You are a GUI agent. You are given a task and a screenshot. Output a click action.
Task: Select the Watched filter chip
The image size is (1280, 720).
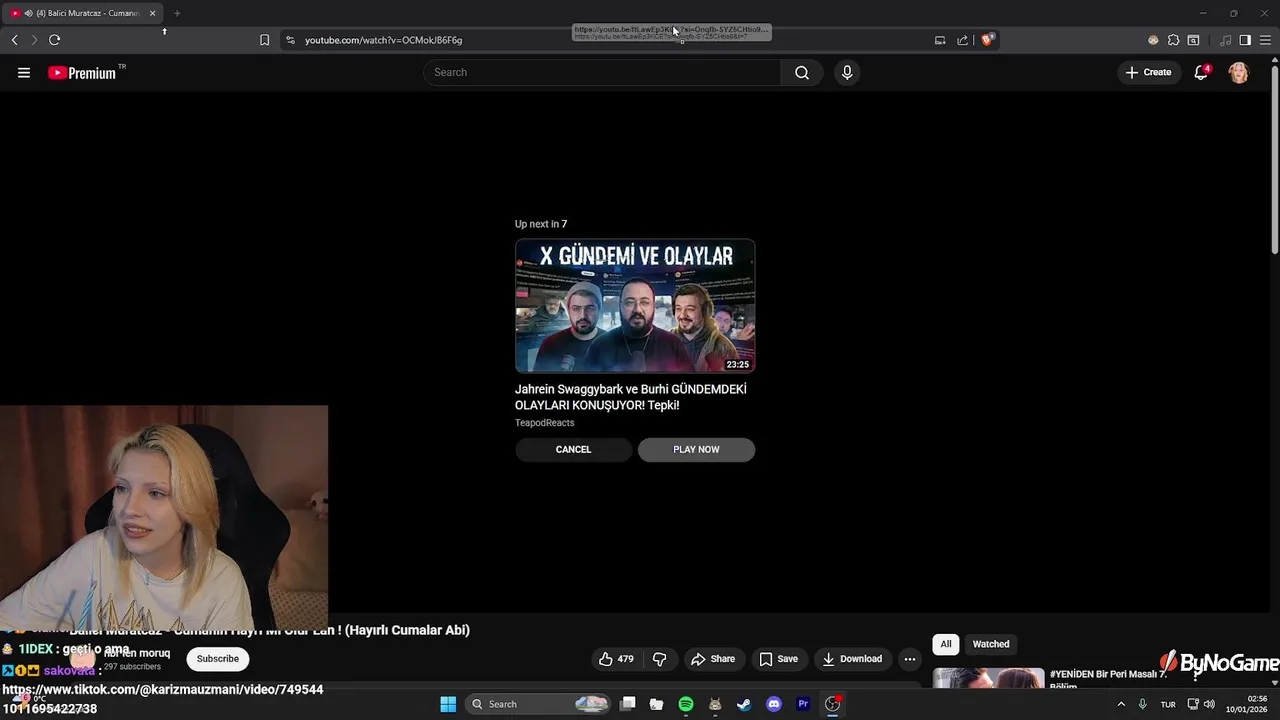pos(991,644)
